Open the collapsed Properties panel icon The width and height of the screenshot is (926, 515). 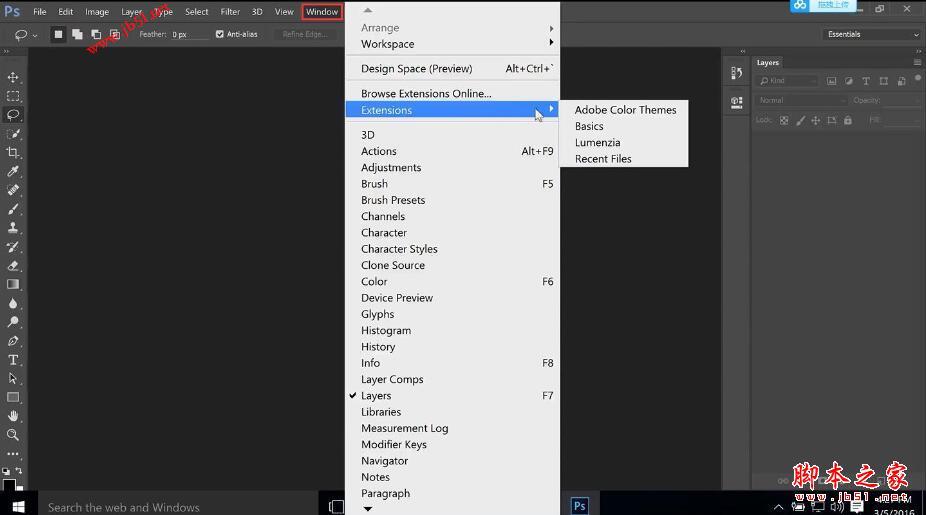point(736,103)
